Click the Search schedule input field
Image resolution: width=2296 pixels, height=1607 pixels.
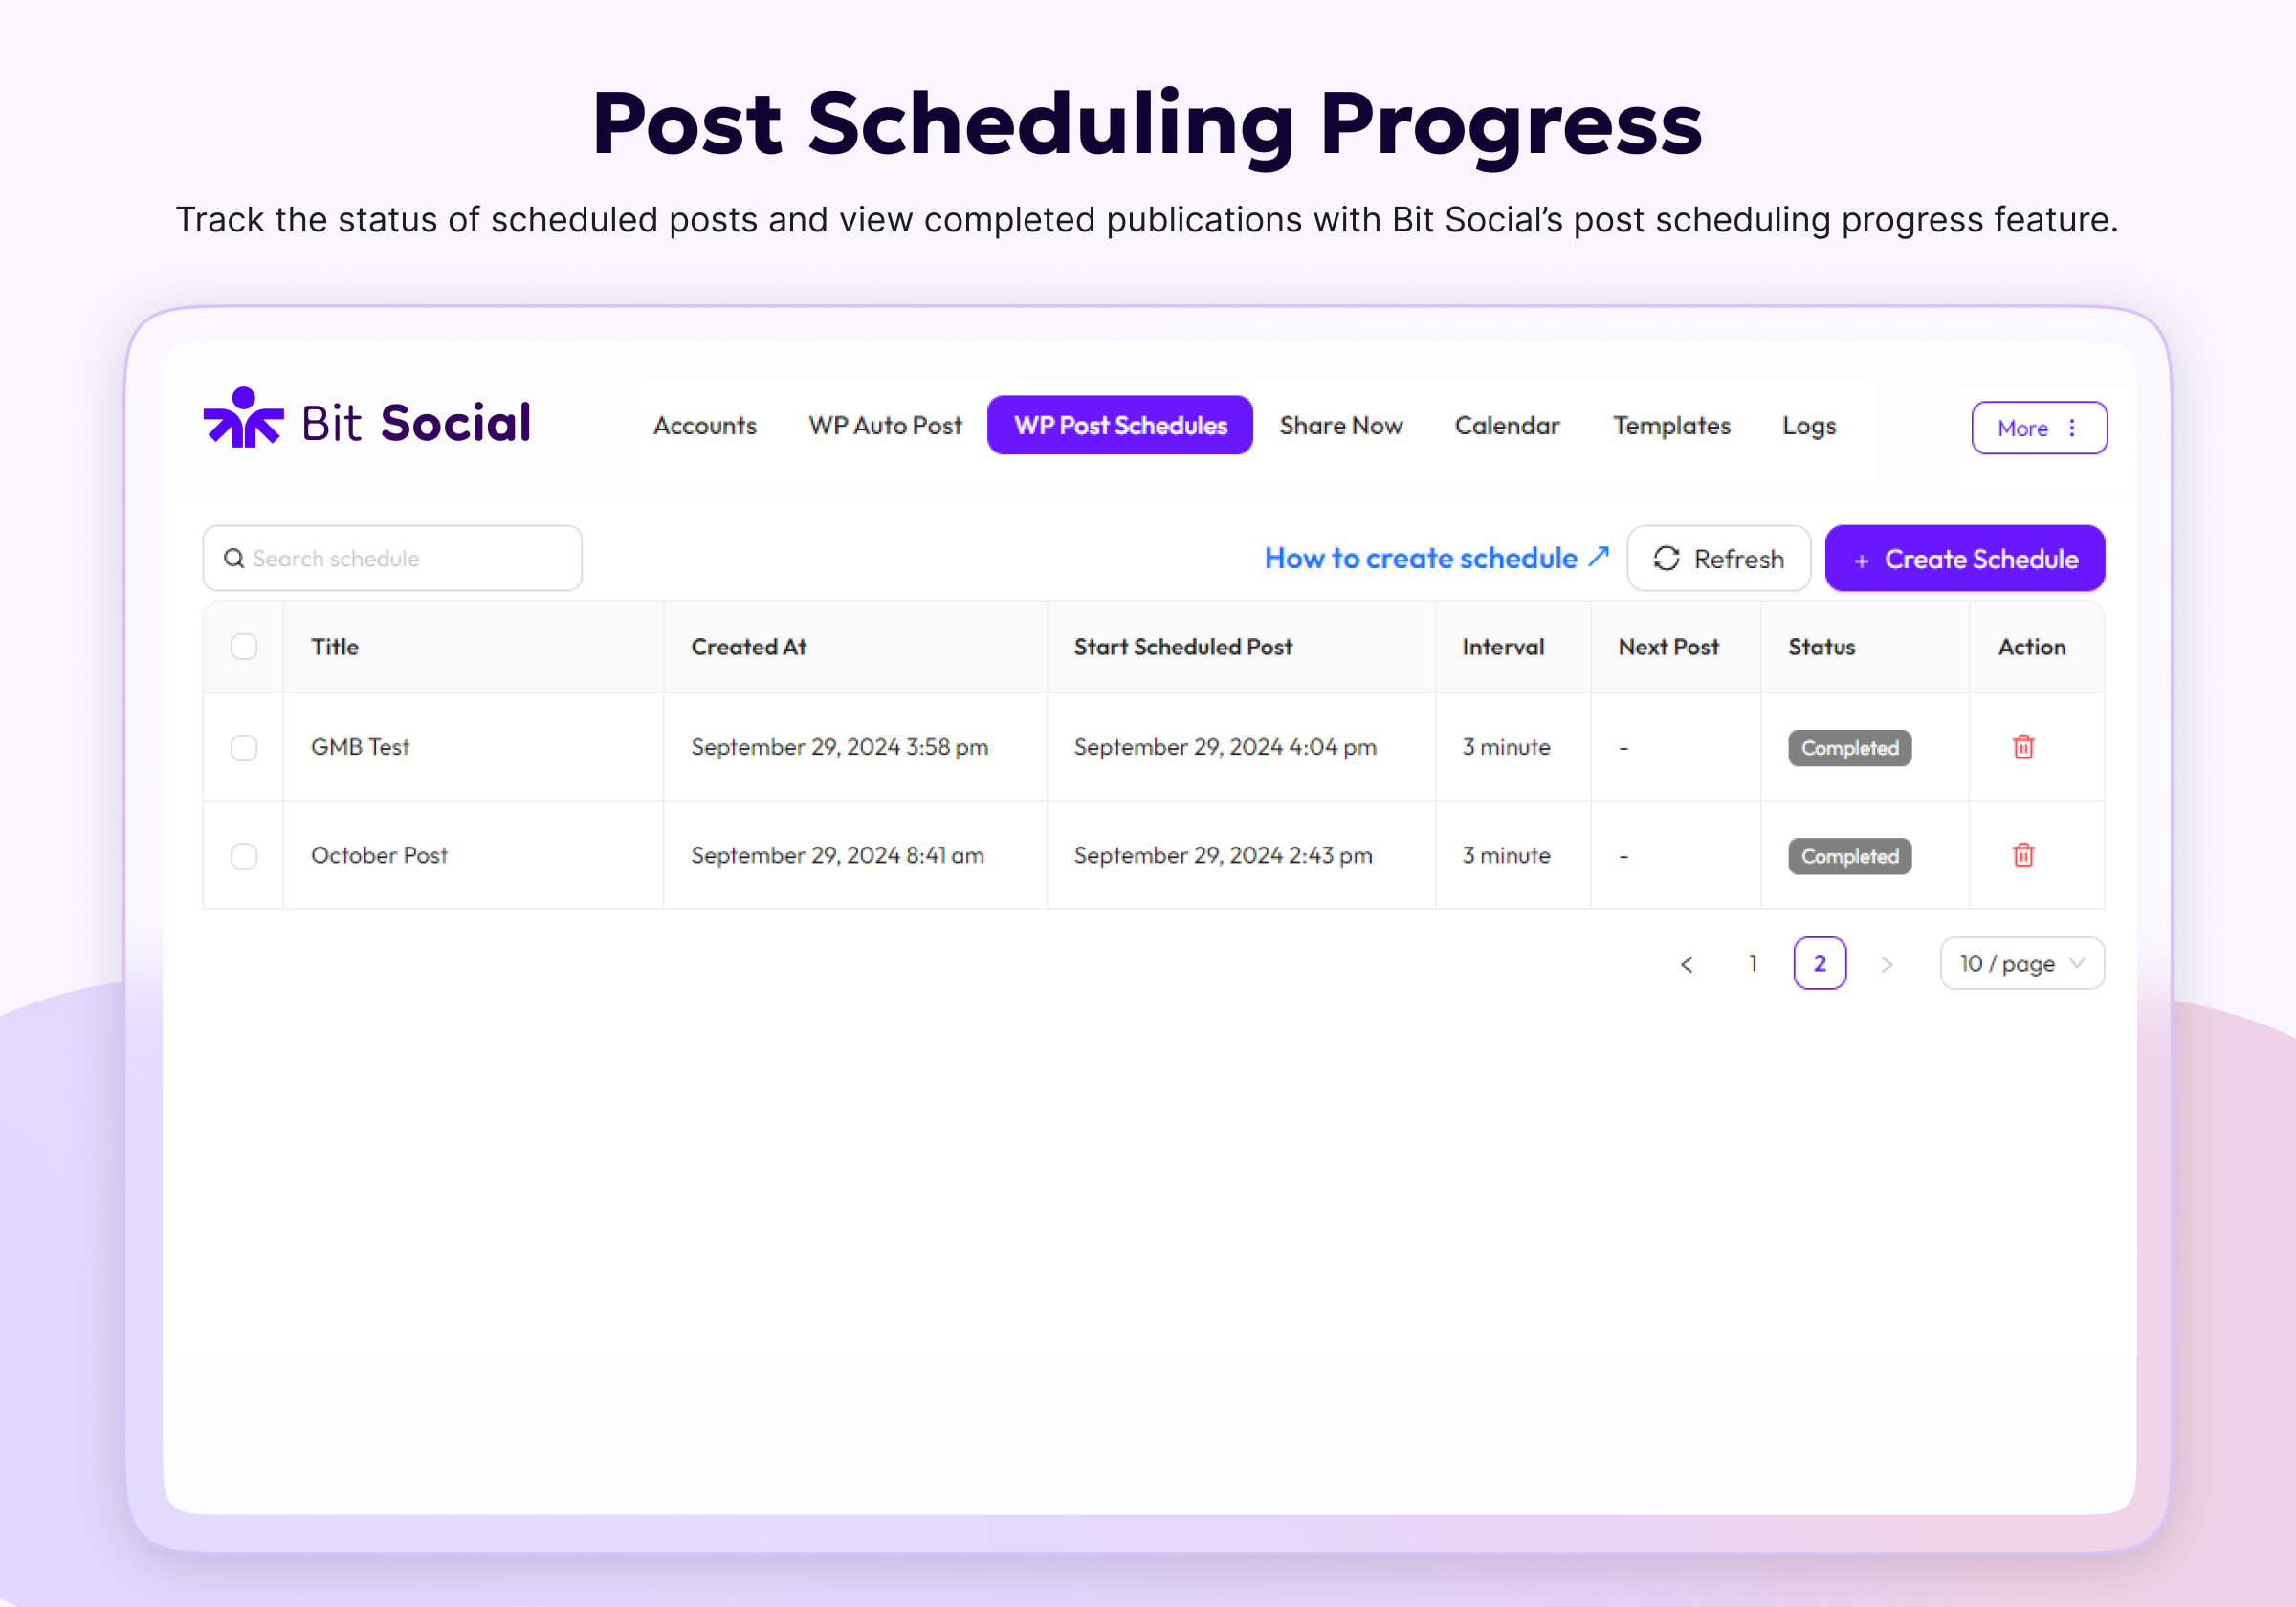click(389, 559)
